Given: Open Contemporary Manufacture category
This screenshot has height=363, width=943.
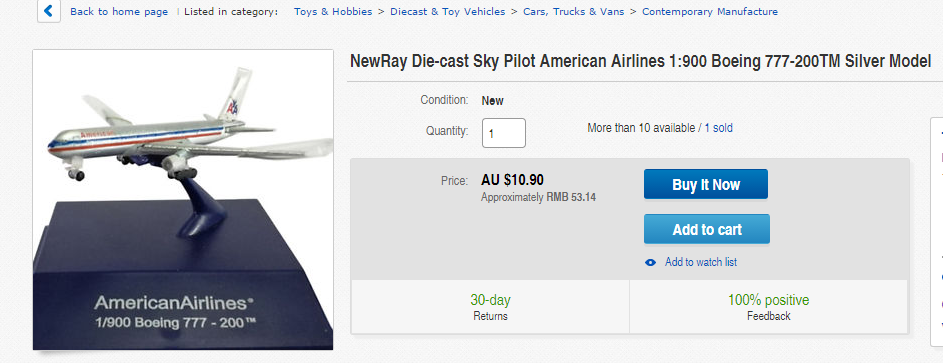Looking at the screenshot, I should [x=710, y=11].
